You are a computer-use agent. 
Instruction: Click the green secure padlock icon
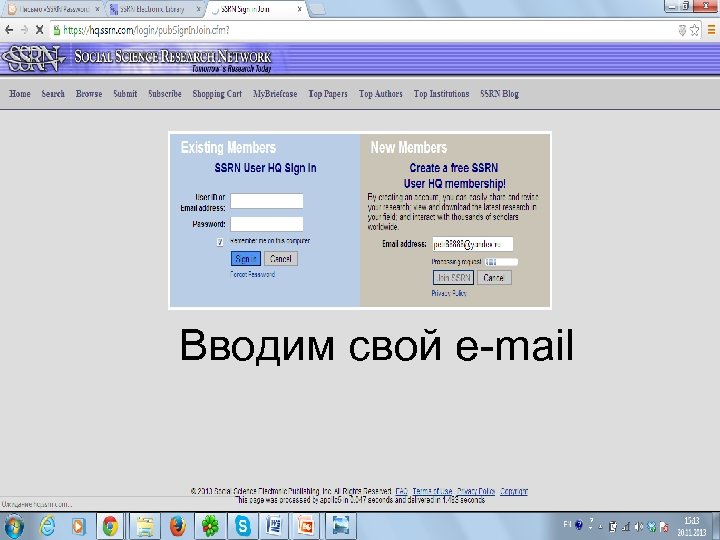pos(56,30)
